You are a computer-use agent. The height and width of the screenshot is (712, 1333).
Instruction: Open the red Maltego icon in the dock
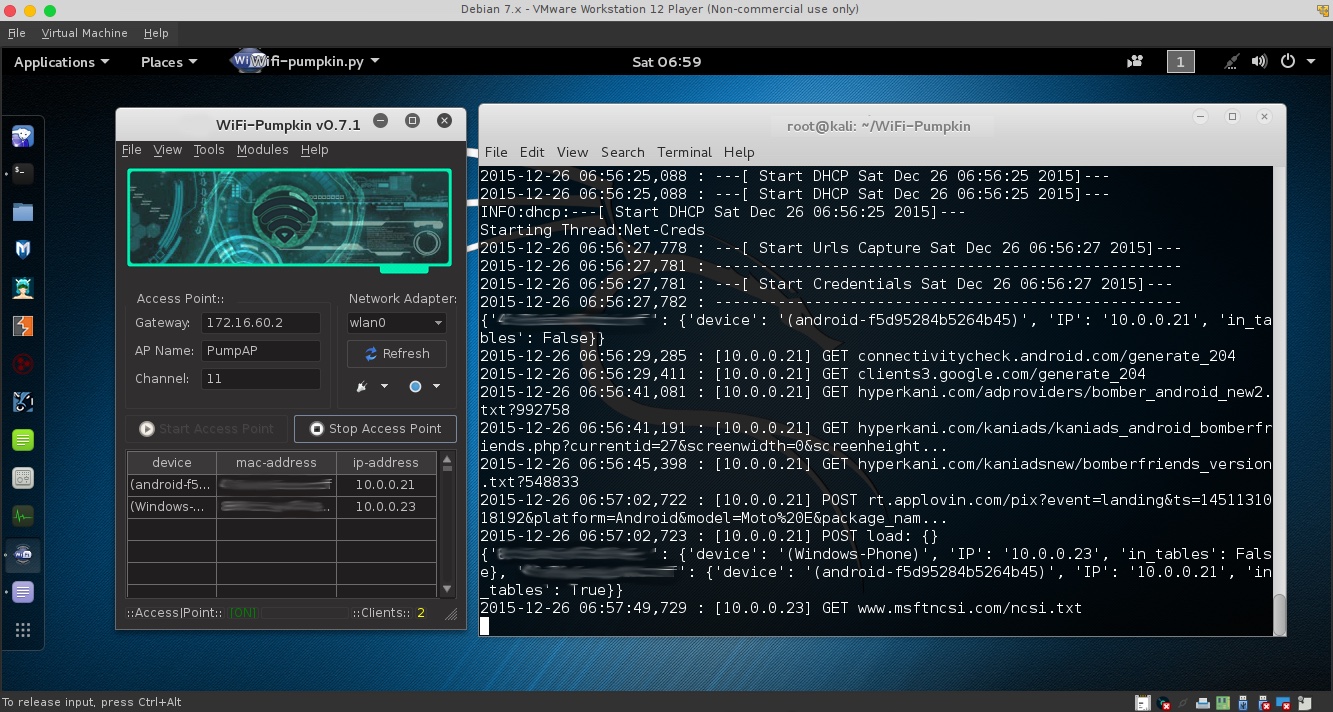click(x=23, y=364)
